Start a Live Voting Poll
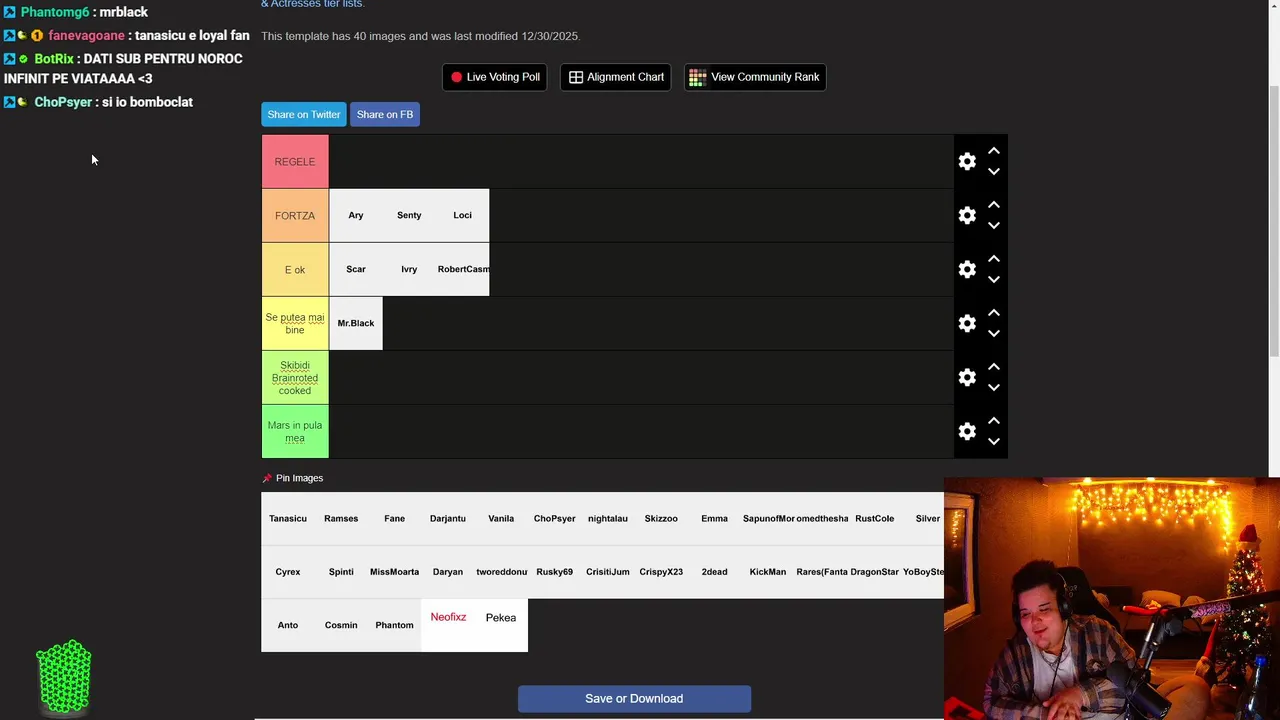1280x720 pixels. point(495,77)
